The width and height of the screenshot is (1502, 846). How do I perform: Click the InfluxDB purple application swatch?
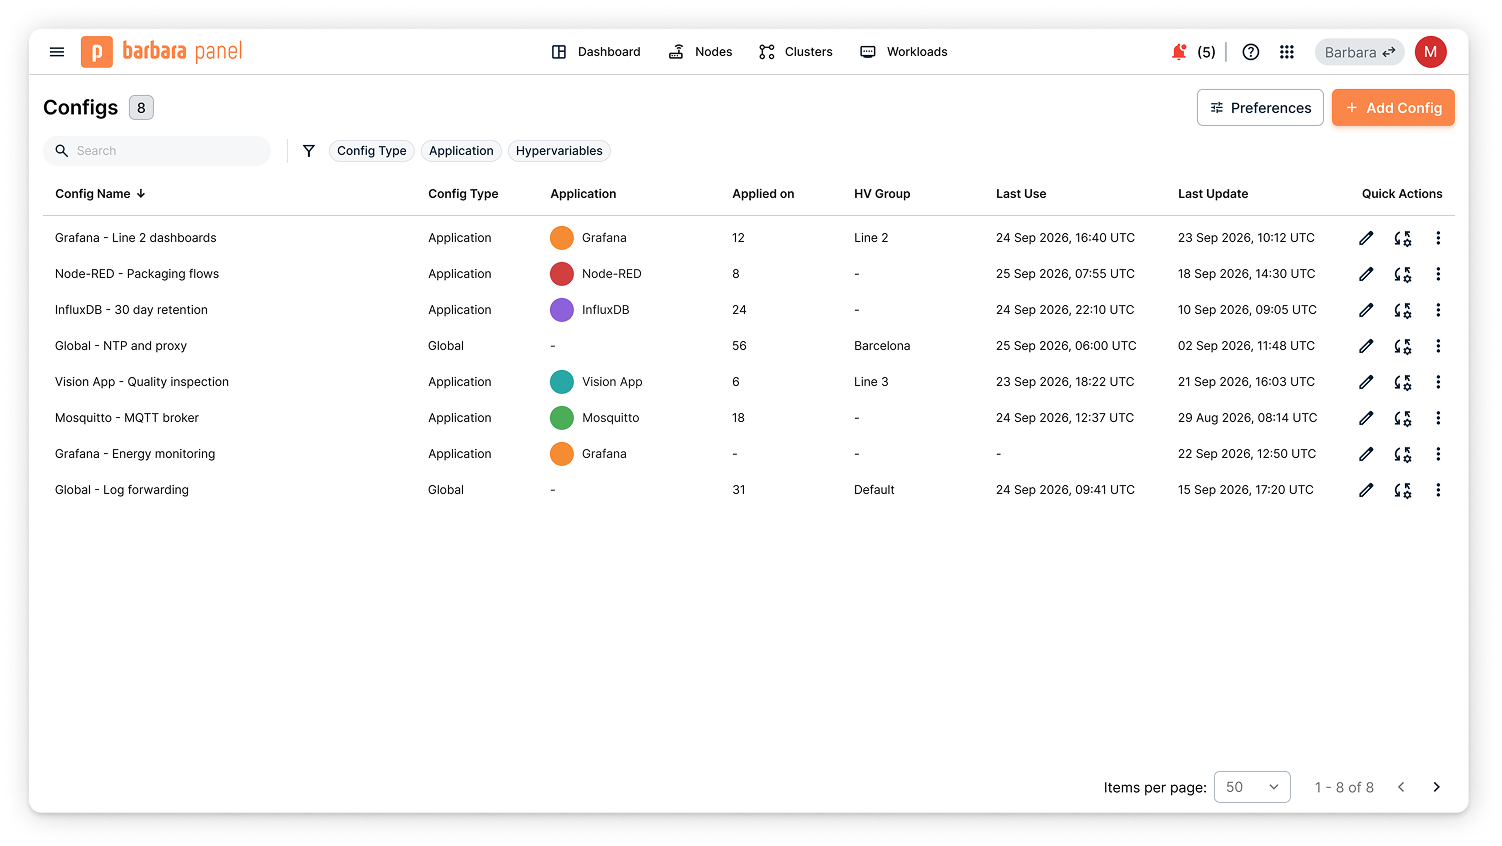(562, 310)
